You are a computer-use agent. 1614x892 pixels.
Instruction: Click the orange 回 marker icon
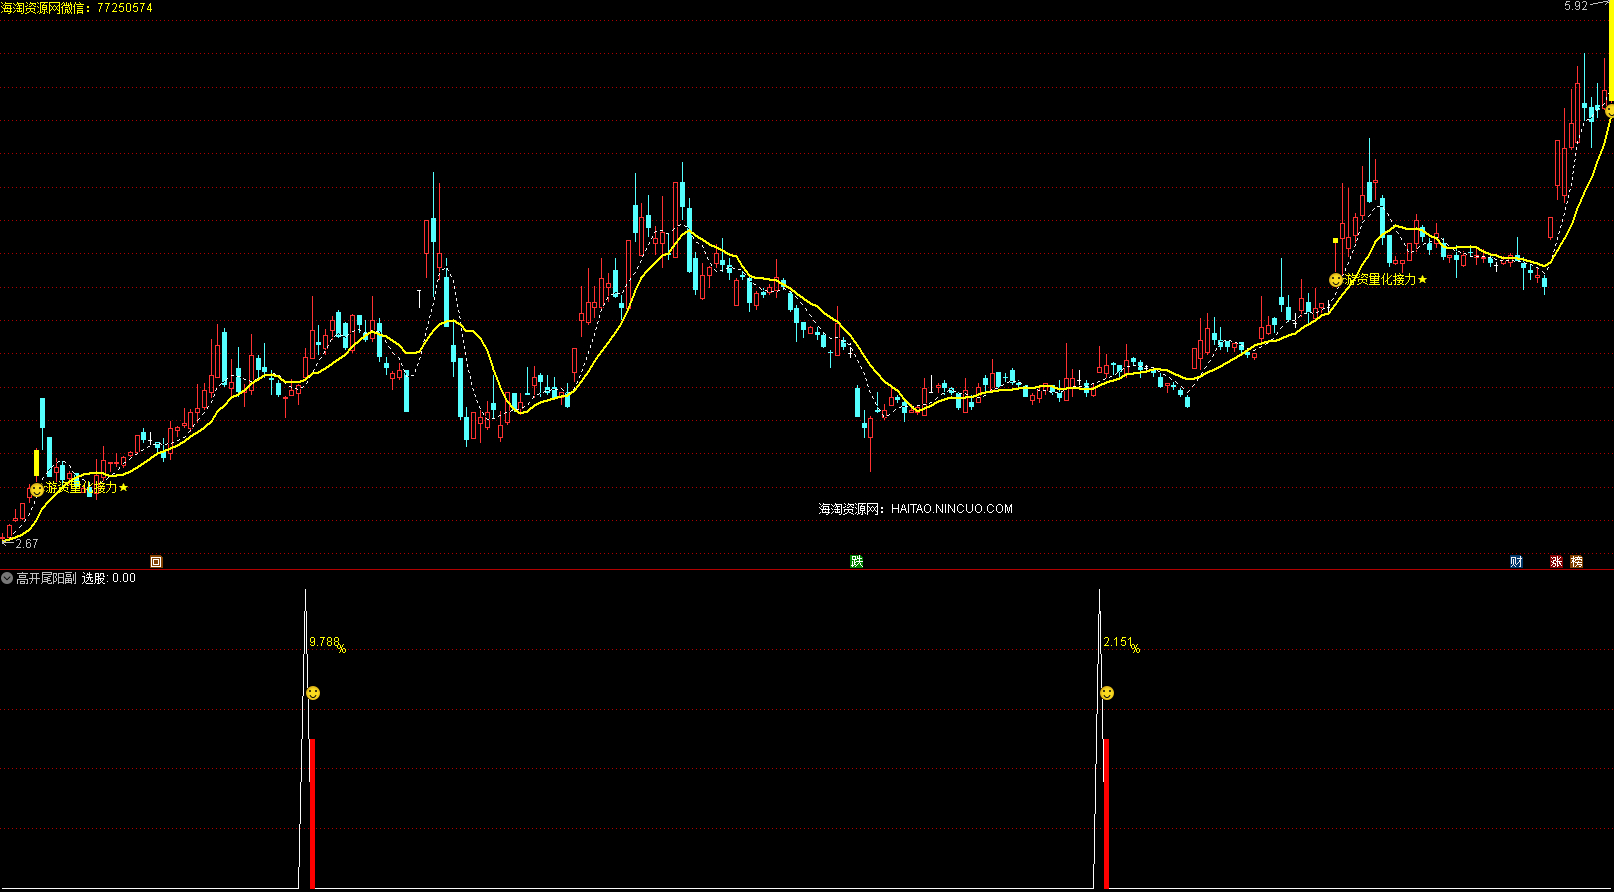[x=156, y=562]
